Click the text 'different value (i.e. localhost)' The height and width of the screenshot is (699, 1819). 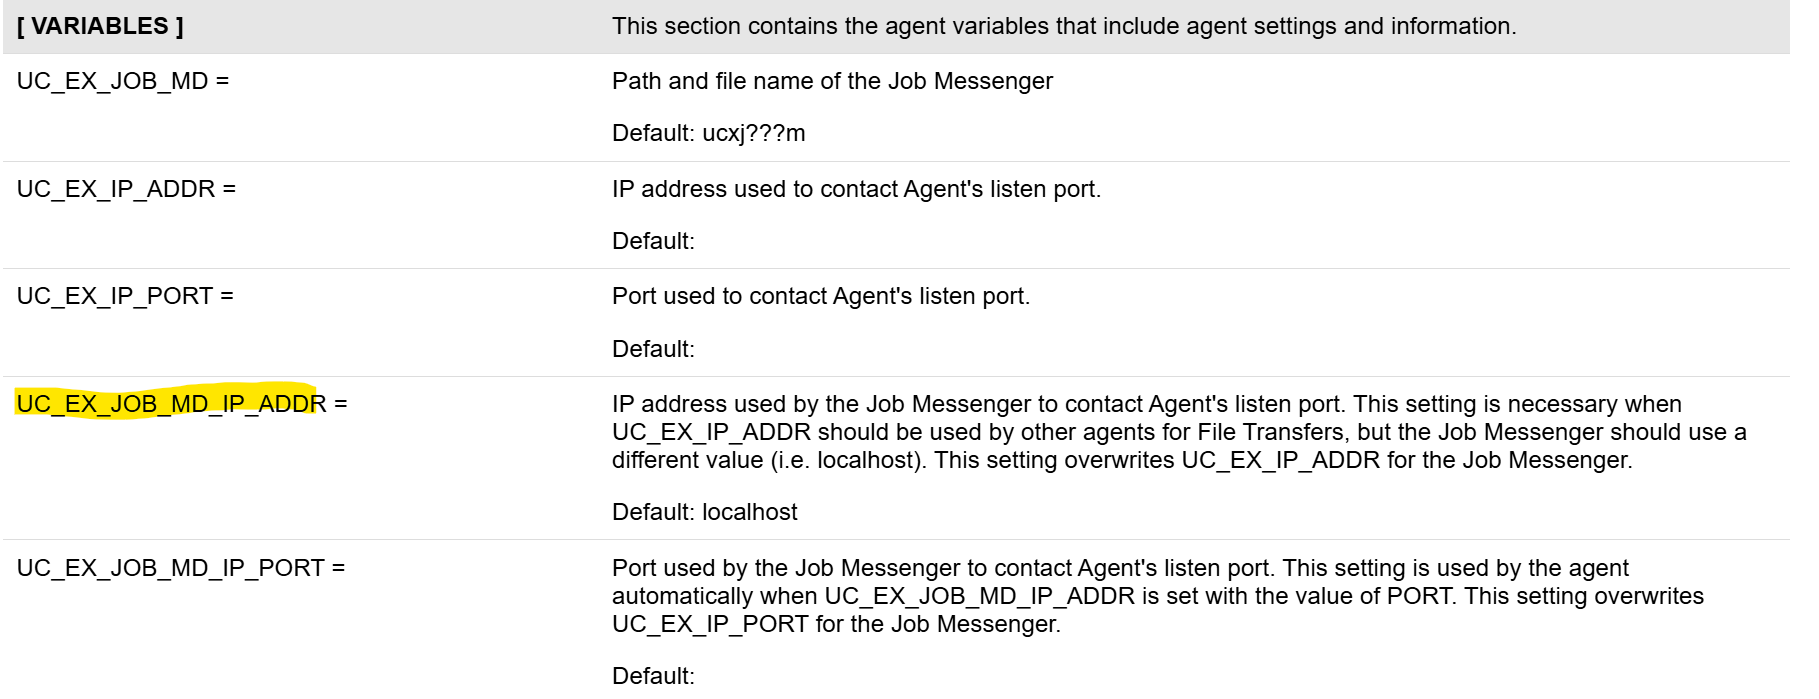[x=770, y=460]
